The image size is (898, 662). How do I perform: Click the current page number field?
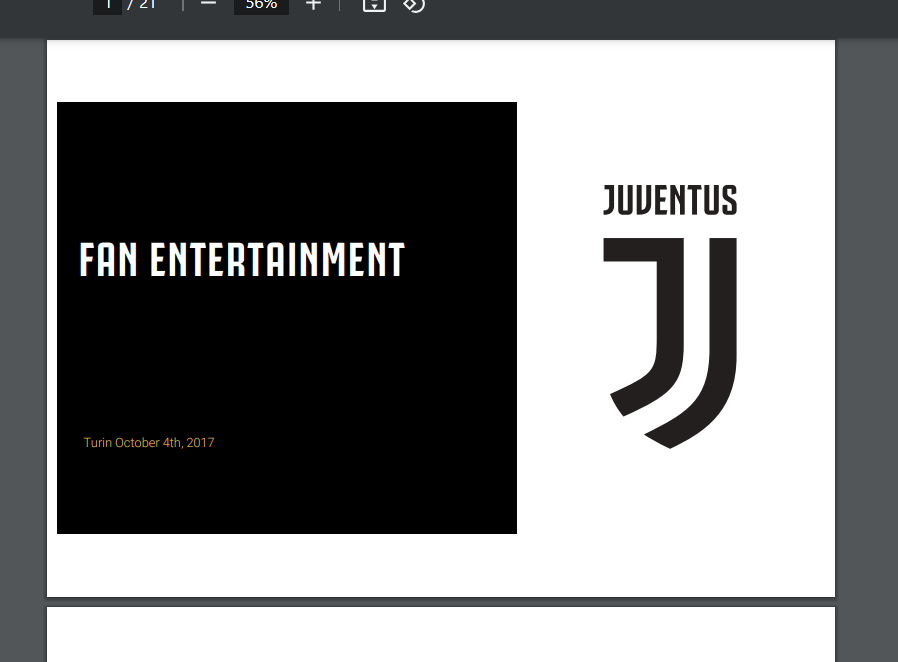(x=108, y=6)
